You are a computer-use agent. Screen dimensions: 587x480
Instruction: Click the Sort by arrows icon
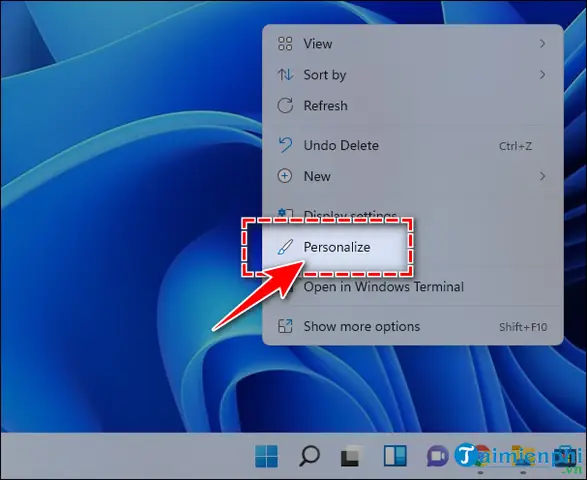(x=285, y=75)
